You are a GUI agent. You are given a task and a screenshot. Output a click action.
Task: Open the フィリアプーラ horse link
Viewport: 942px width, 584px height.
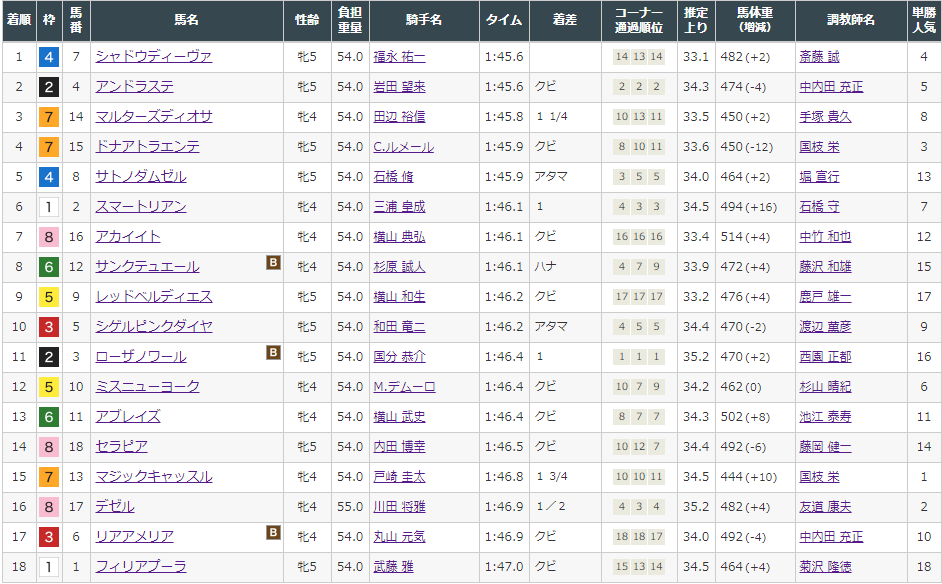141,567
